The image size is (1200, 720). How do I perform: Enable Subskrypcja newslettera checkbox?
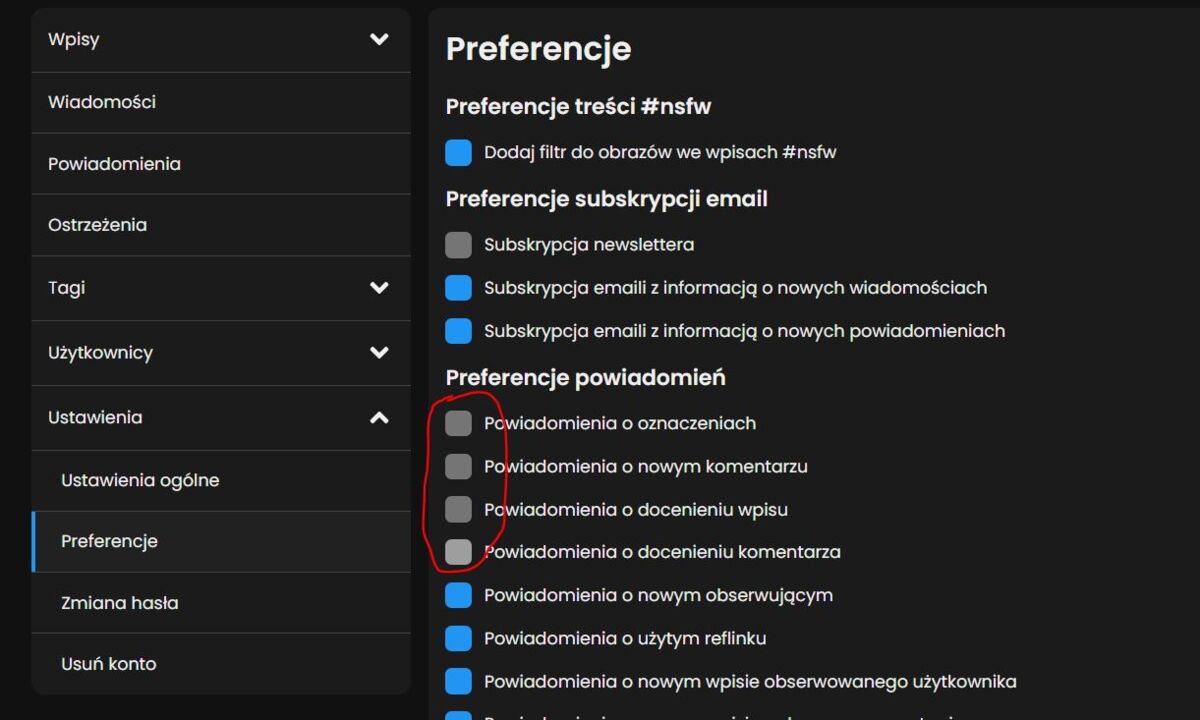pyautogui.click(x=458, y=245)
